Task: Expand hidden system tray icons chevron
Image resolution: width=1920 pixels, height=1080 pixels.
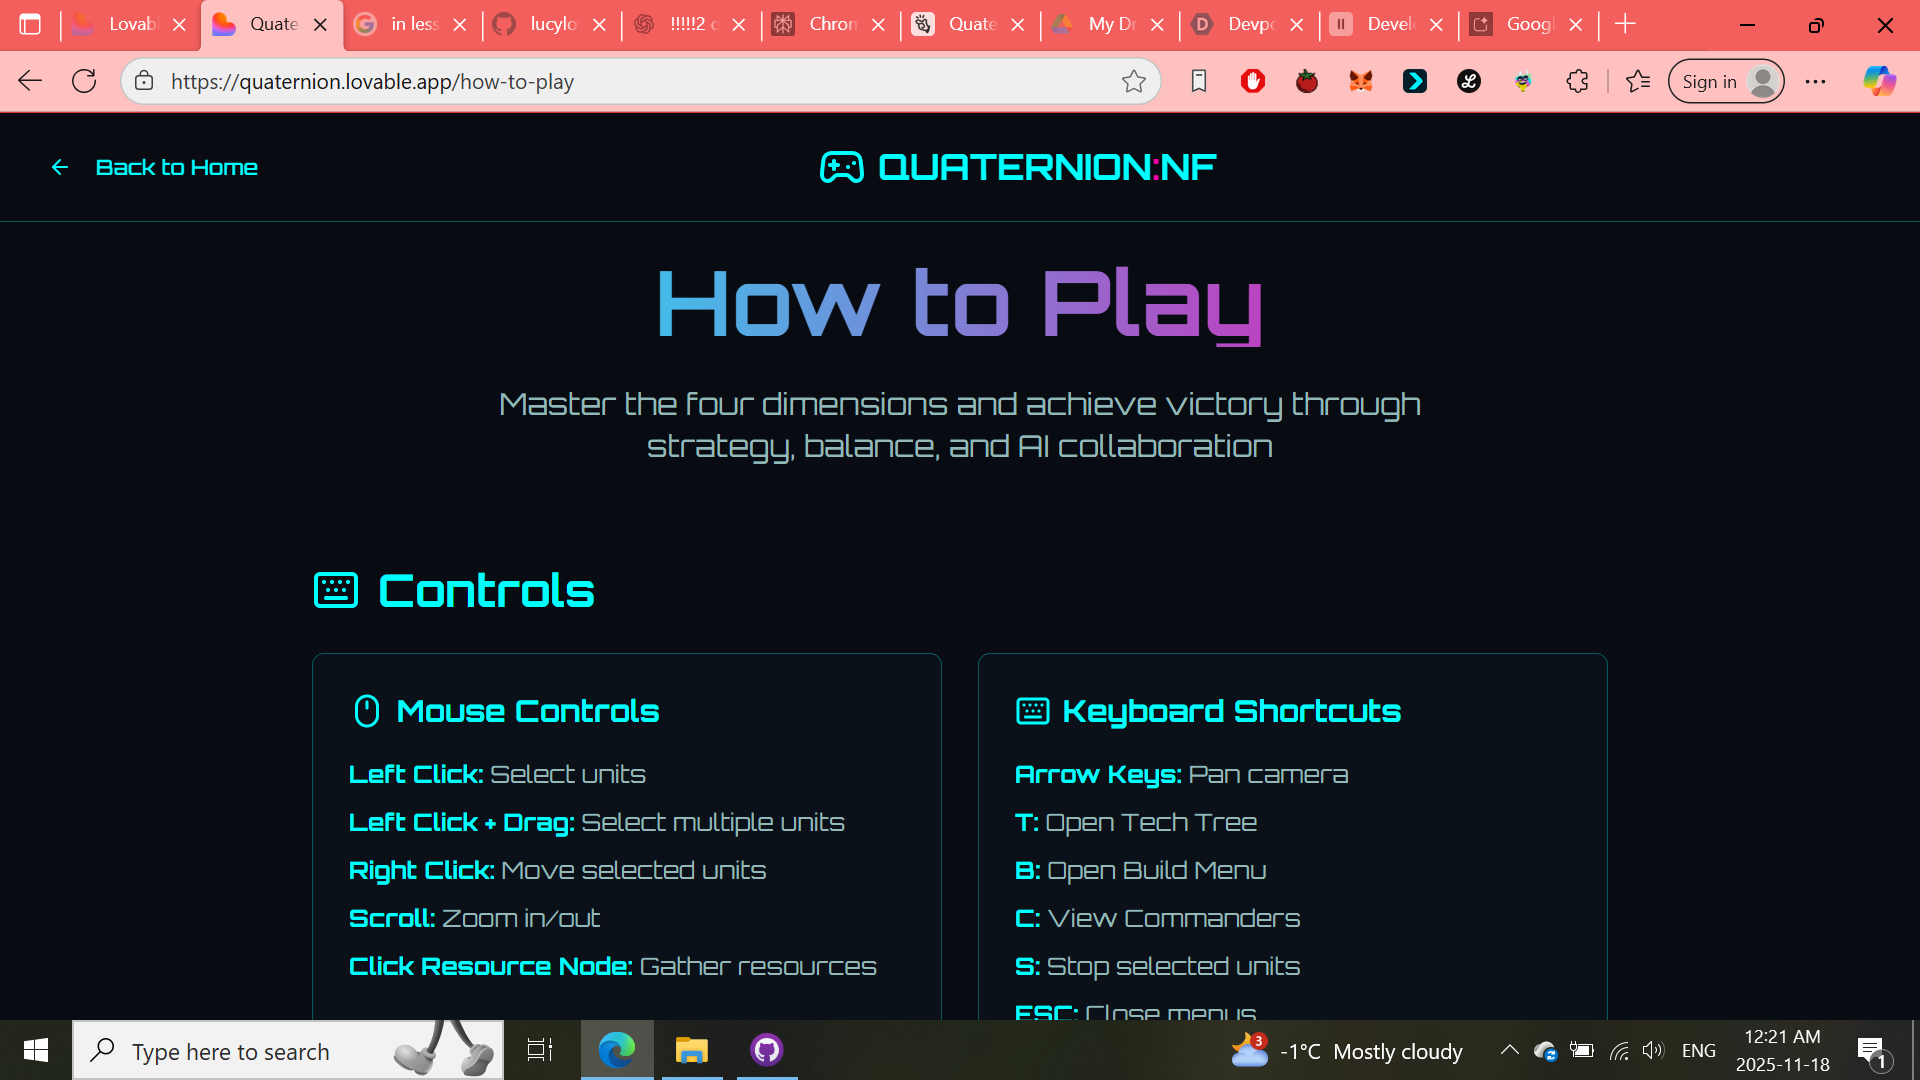Action: click(1509, 1050)
